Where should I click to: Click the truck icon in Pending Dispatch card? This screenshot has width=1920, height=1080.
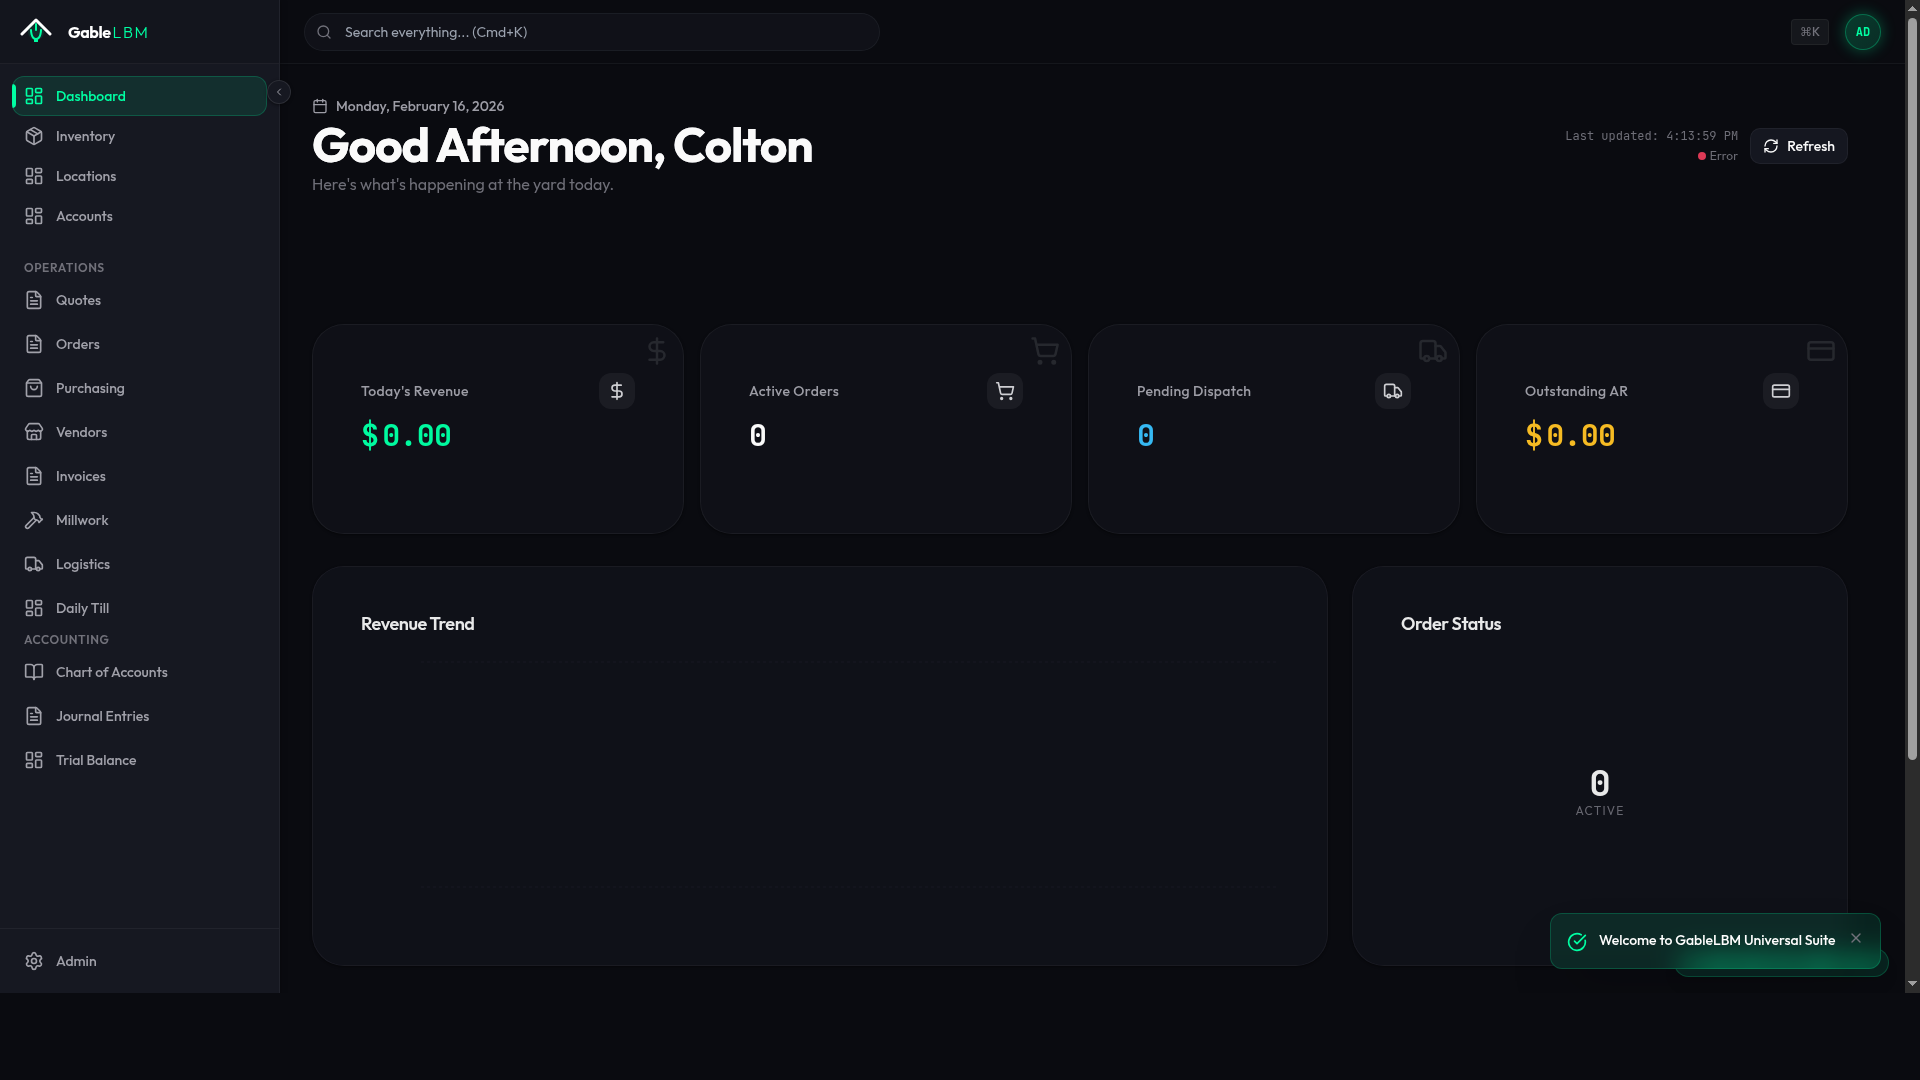coord(1393,391)
